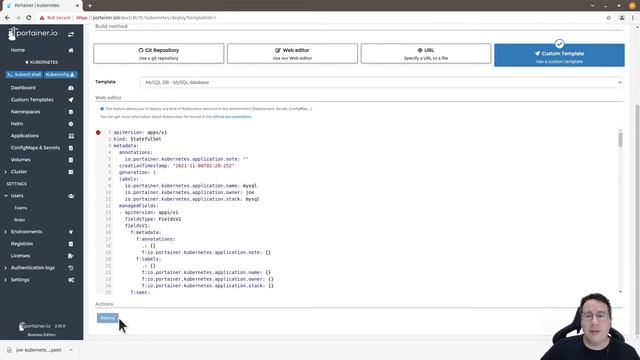Open the official documentation link

232,117
